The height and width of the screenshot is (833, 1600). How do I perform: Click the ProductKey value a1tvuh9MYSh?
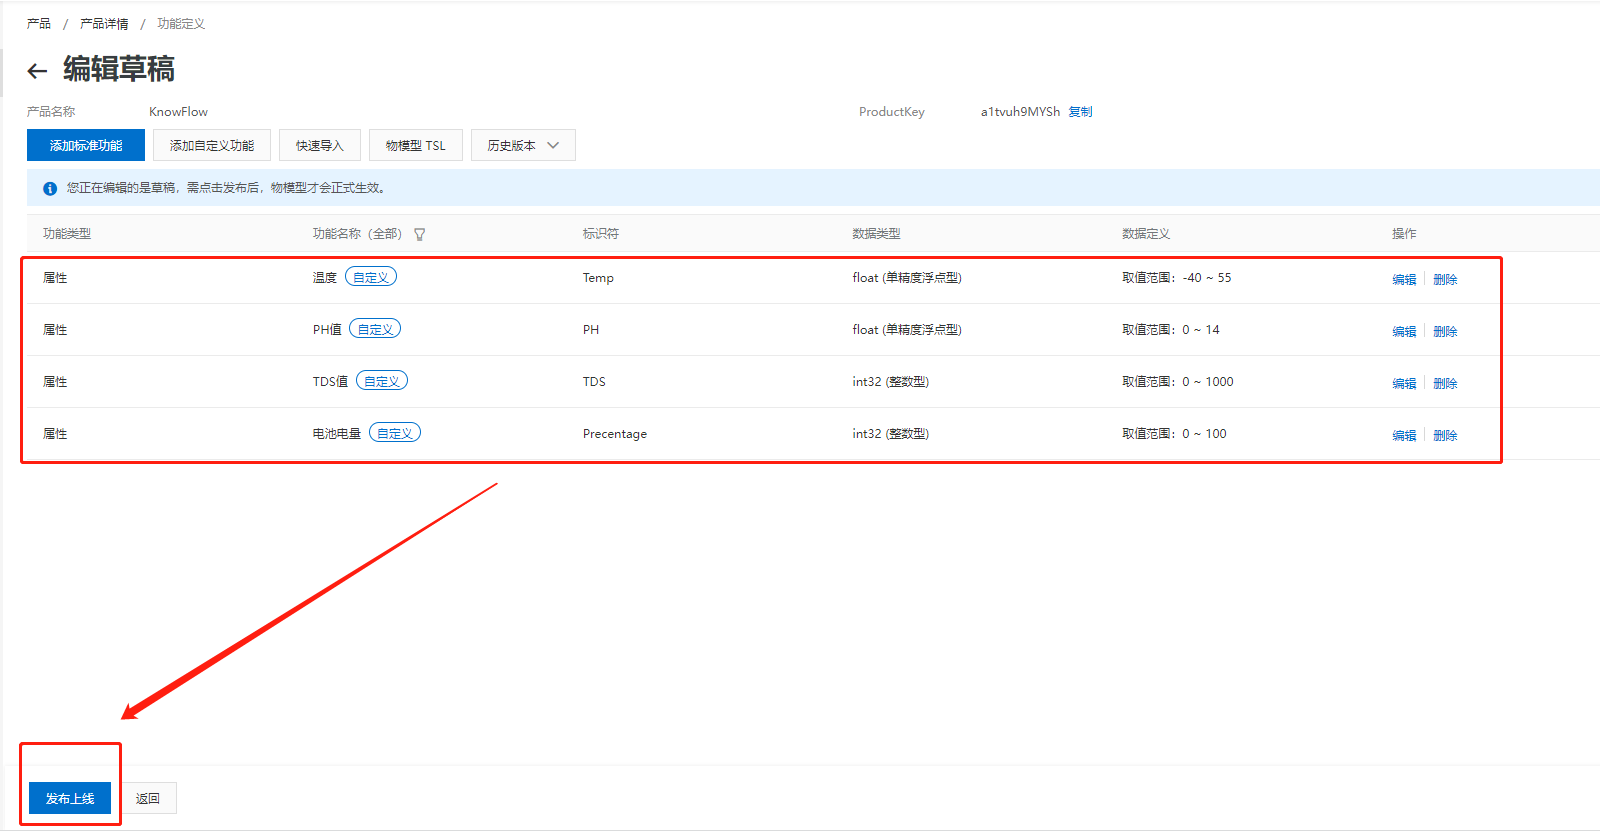coord(1020,112)
